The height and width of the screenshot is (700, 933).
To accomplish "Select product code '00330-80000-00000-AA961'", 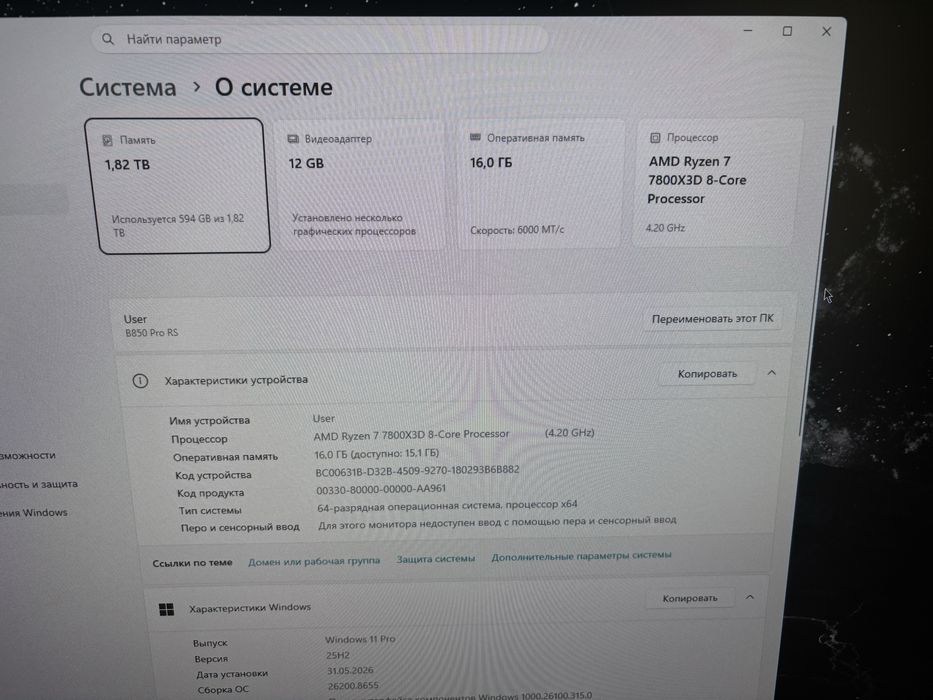I will coord(381,489).
